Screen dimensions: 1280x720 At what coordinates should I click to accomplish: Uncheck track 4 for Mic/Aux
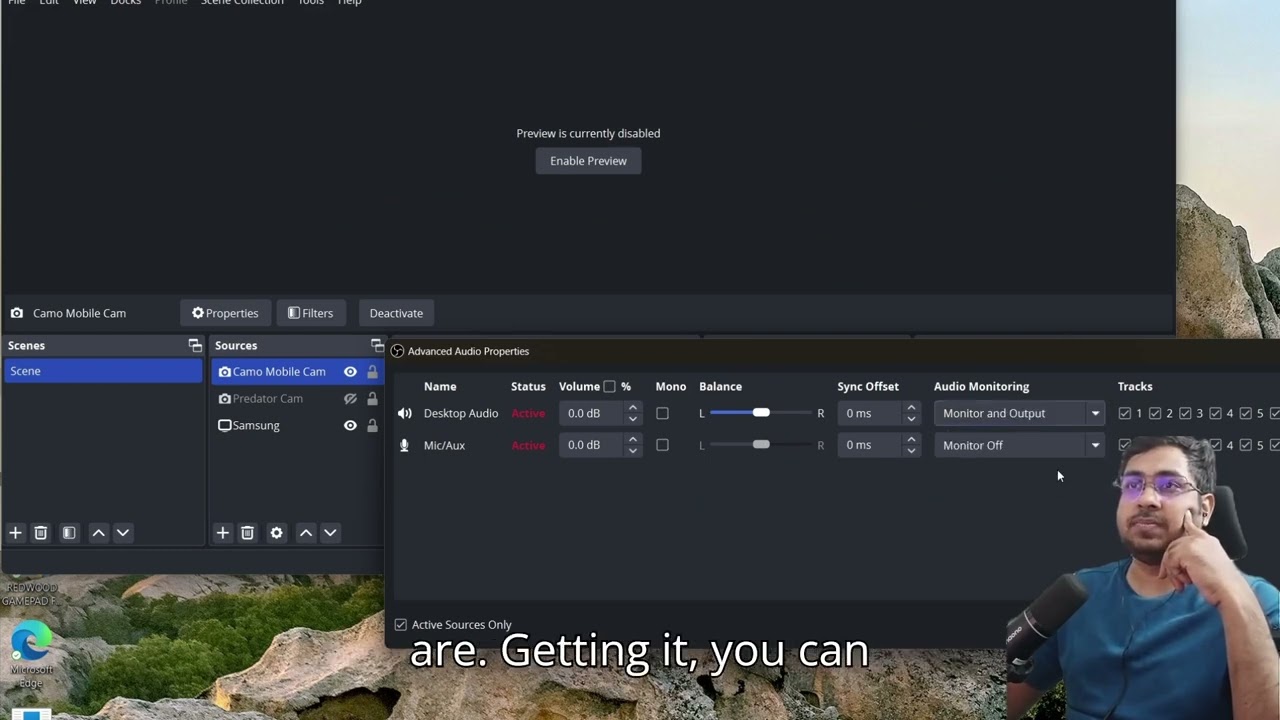(x=1216, y=445)
